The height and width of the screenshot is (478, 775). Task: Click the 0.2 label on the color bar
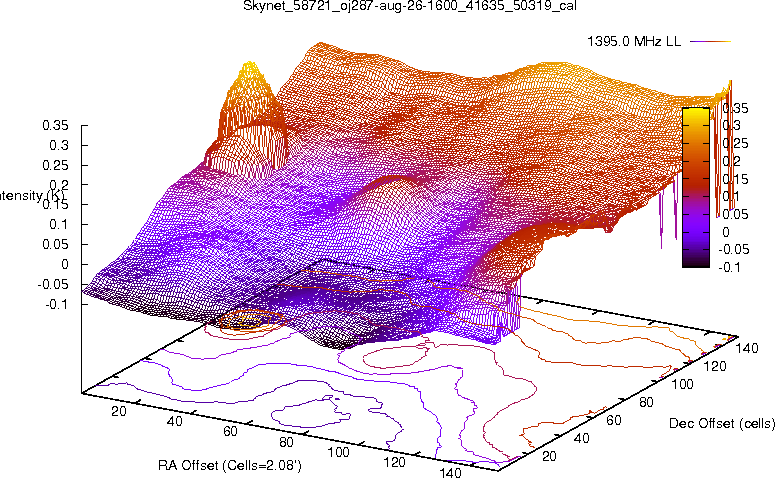(x=732, y=161)
